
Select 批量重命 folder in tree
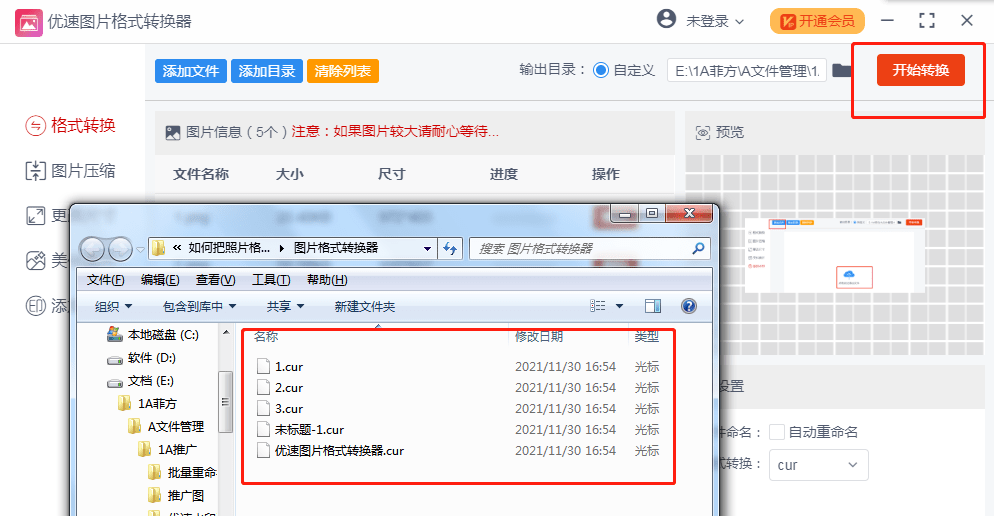(182, 472)
